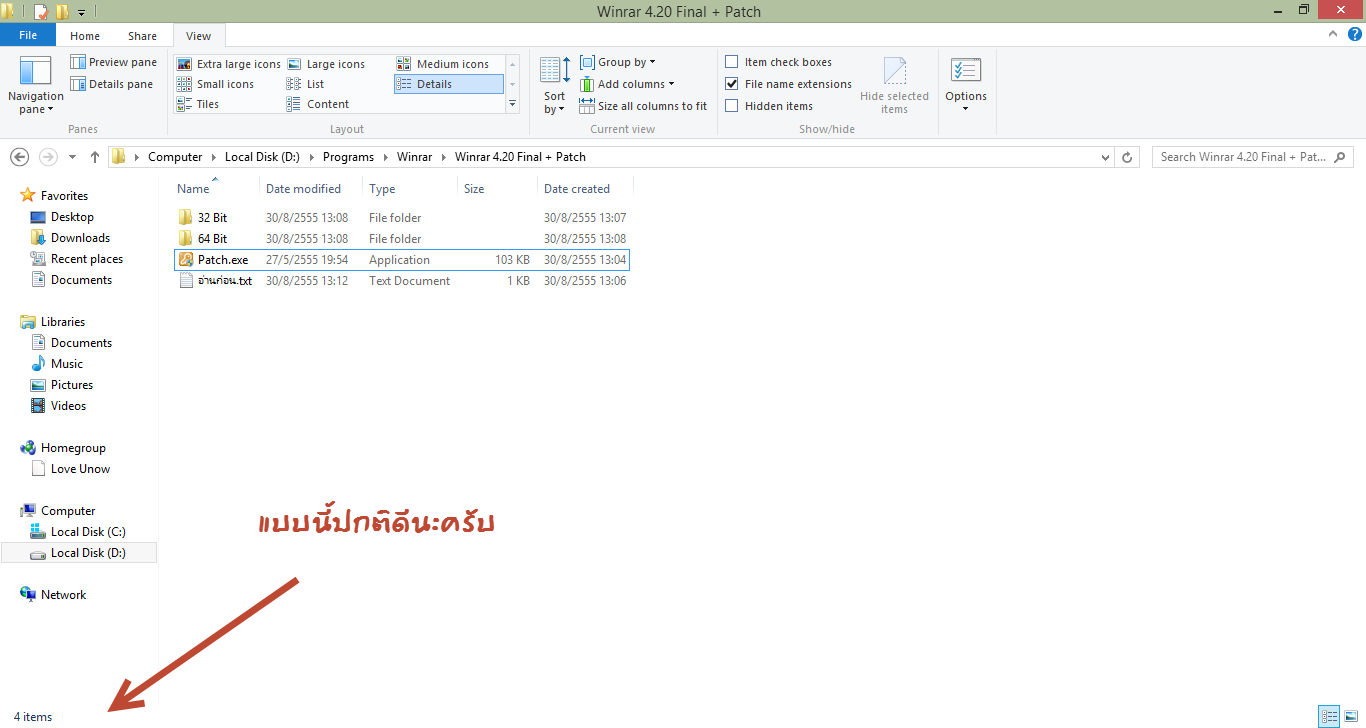Open Downloads in Favorites
The width and height of the screenshot is (1366, 728).
pos(80,238)
